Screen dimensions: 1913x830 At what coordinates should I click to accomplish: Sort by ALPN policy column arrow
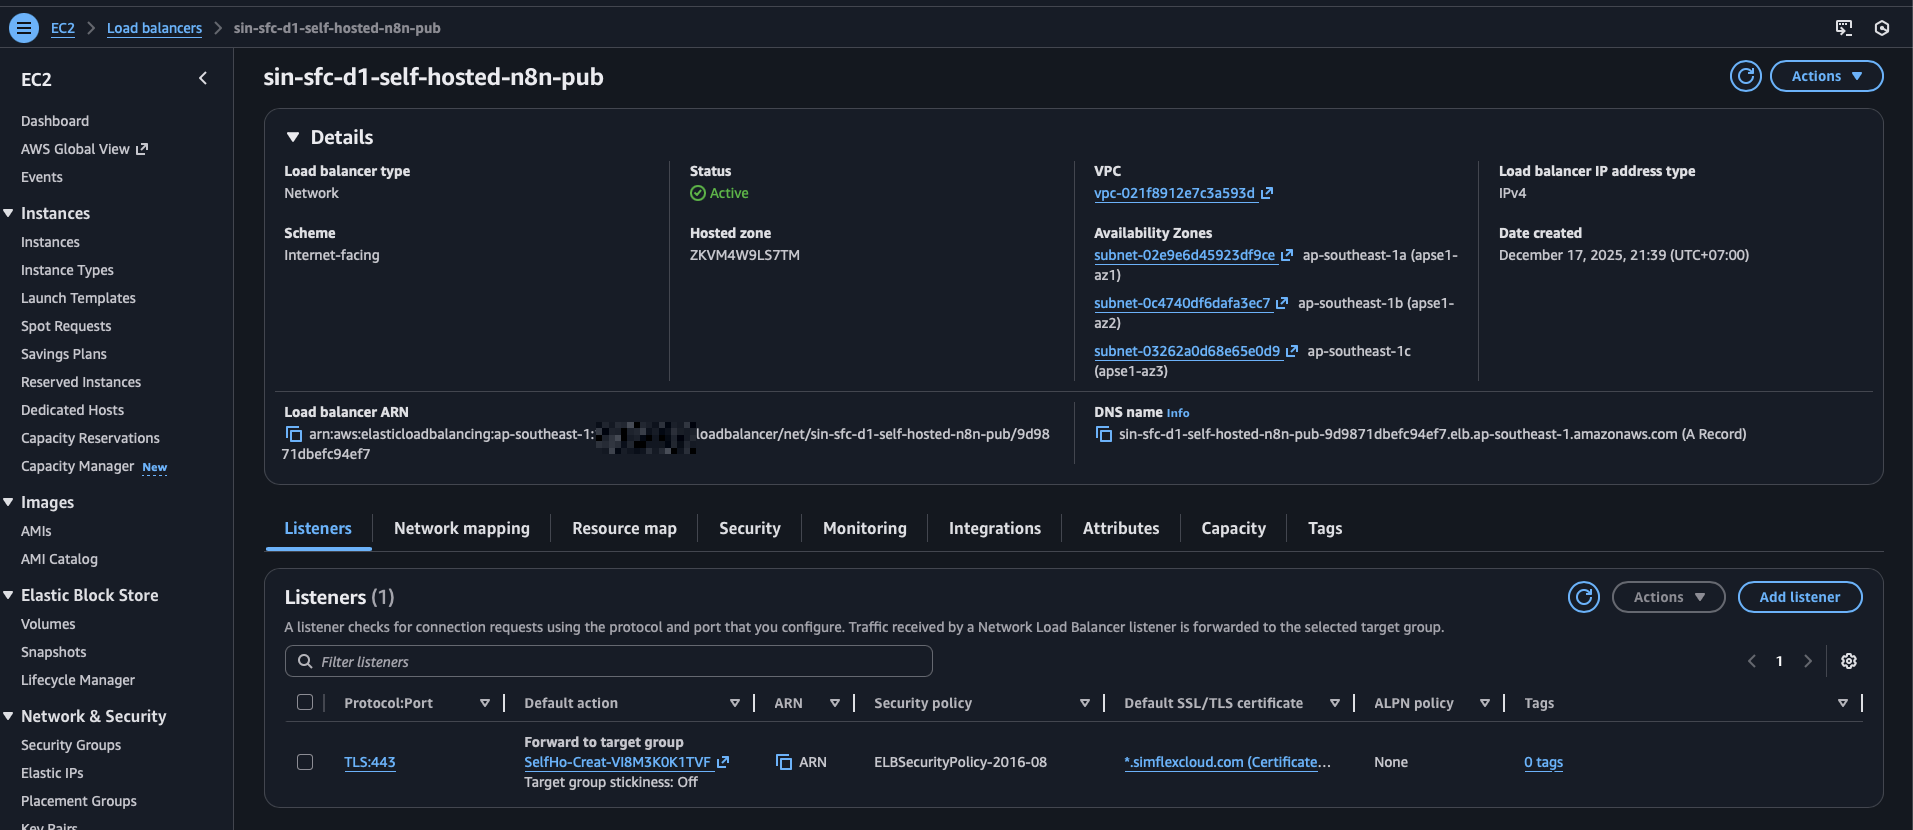pos(1485,703)
